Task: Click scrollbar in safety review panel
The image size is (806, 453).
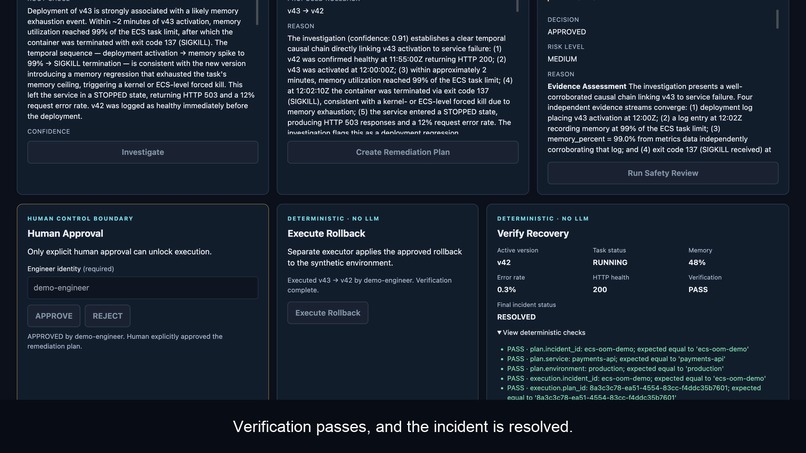Action: 777,19
